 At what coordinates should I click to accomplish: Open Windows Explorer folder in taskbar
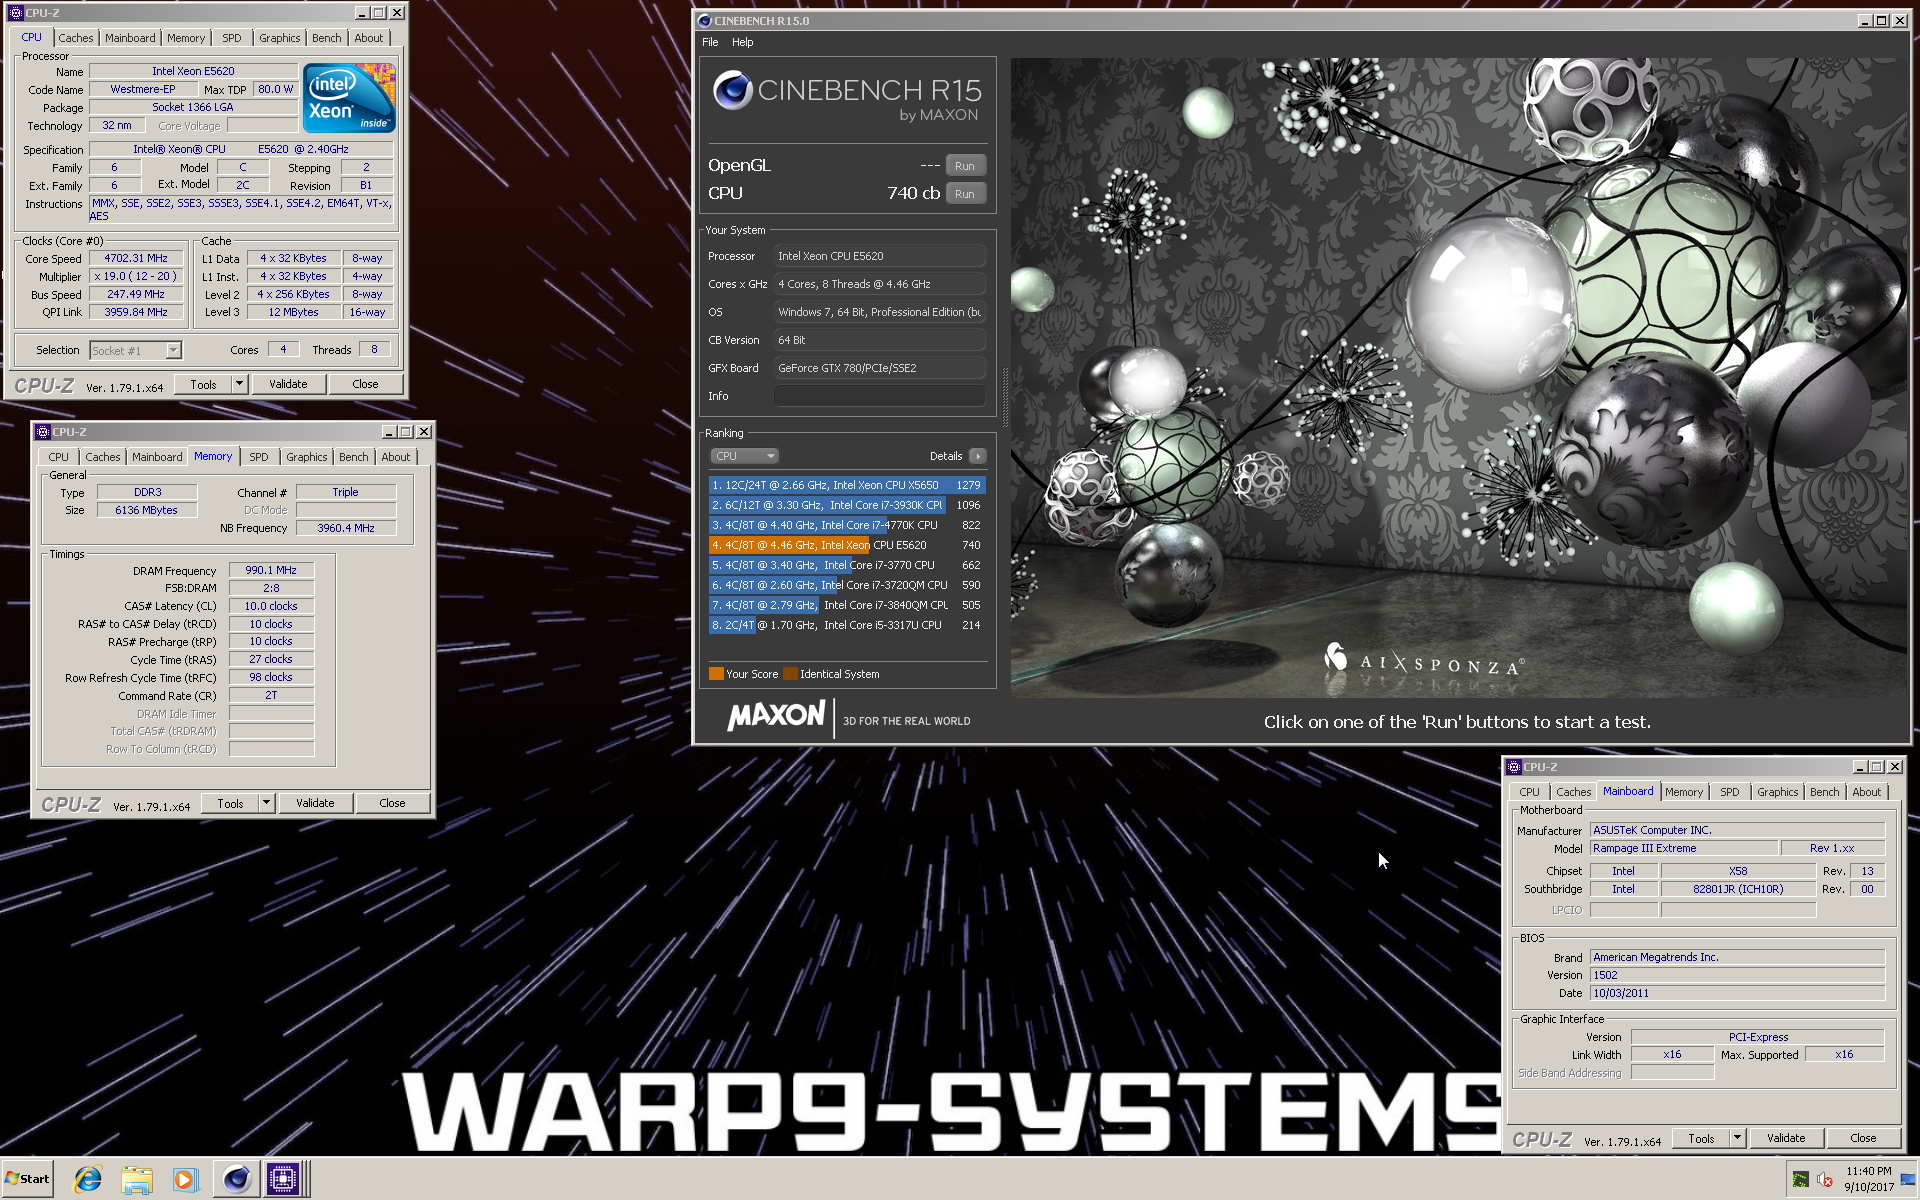coord(137,1179)
